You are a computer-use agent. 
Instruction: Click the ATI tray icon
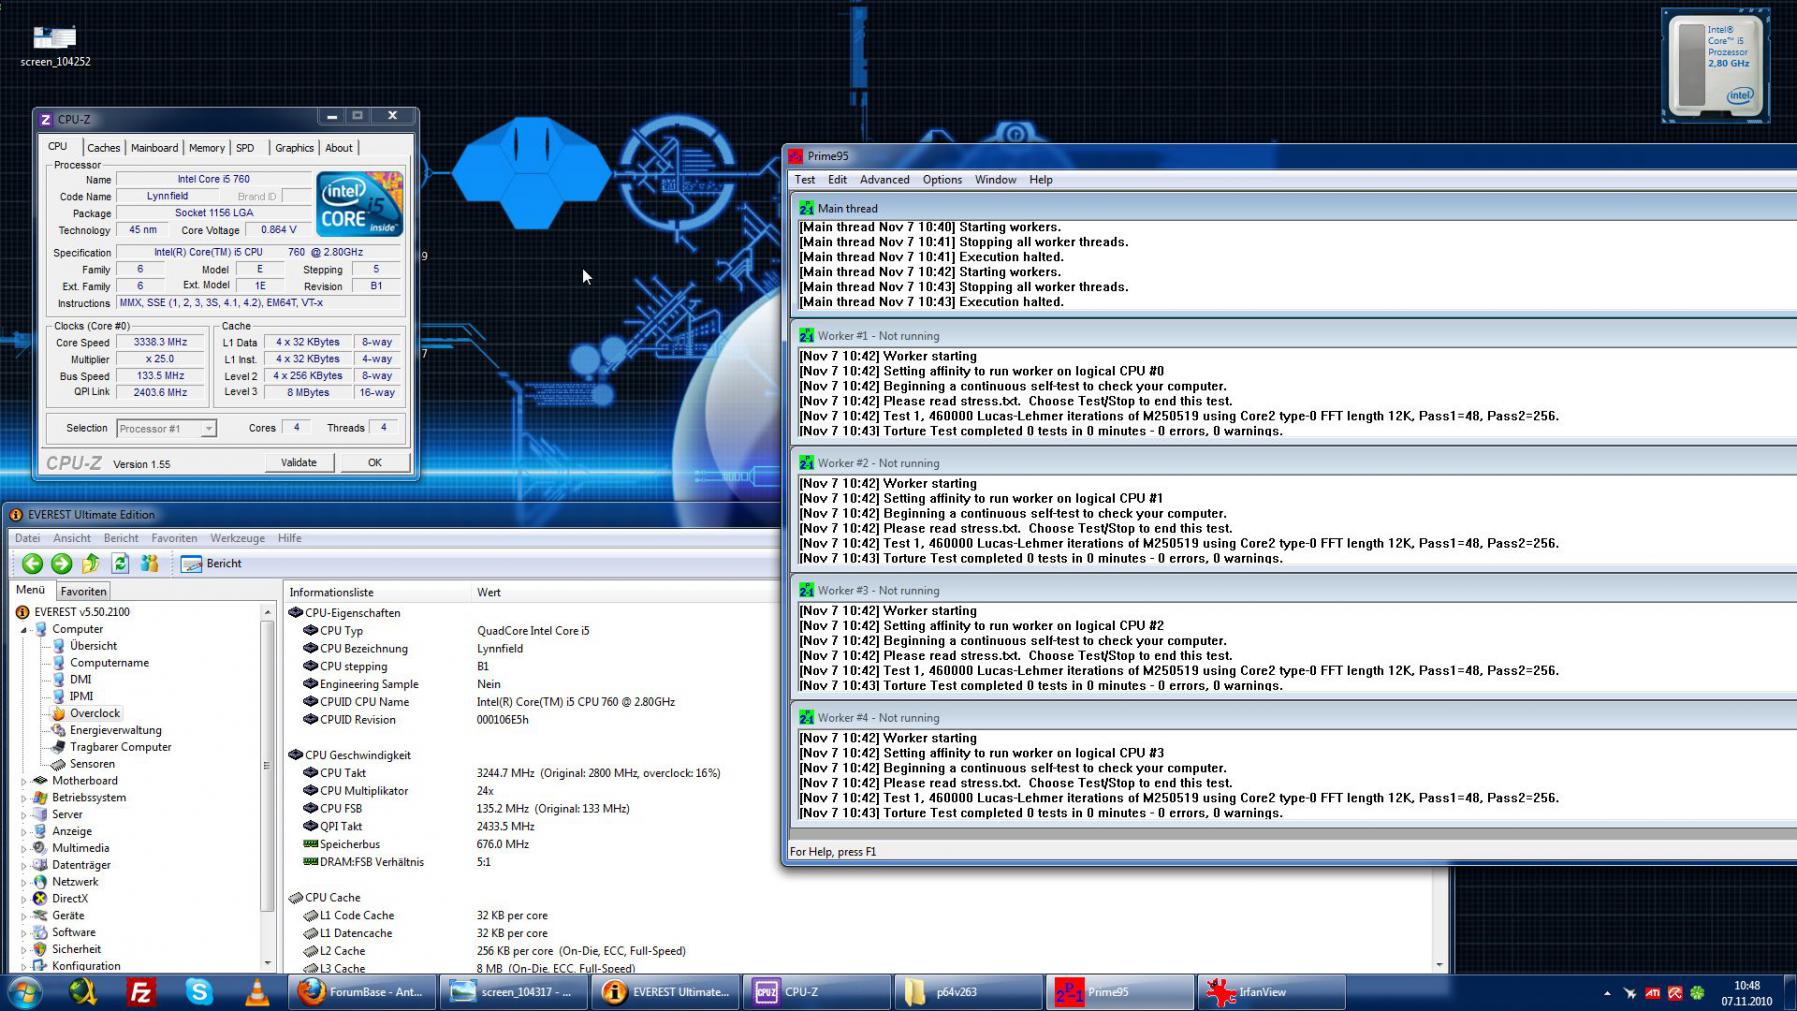1652,993
